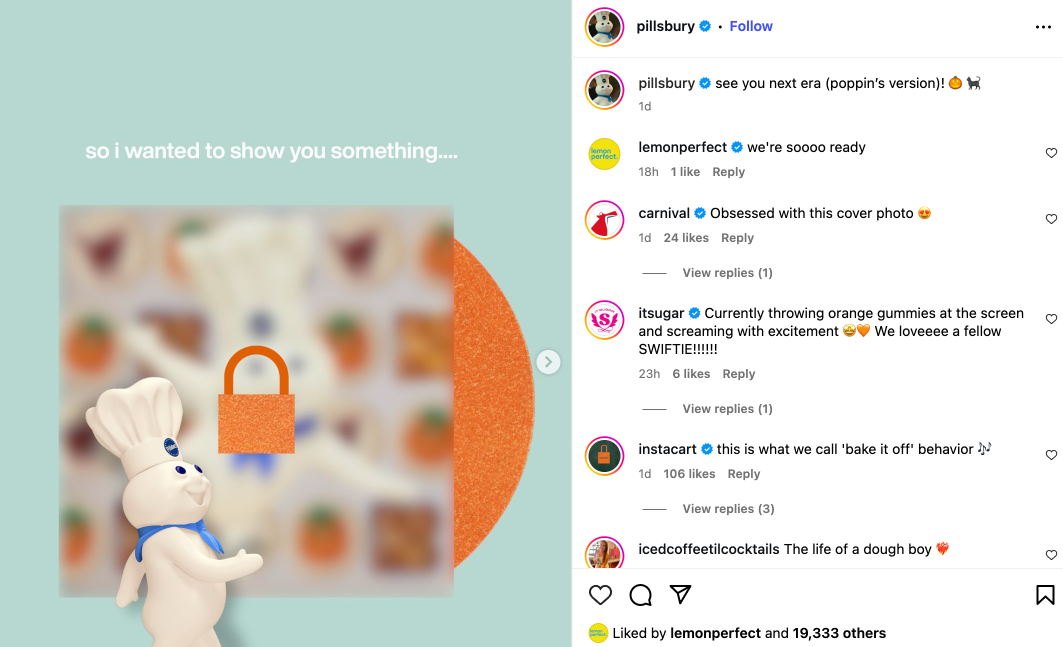Viewport: 1063px width, 647px height.
Task: Like the post with the heart icon
Action: [x=600, y=595]
